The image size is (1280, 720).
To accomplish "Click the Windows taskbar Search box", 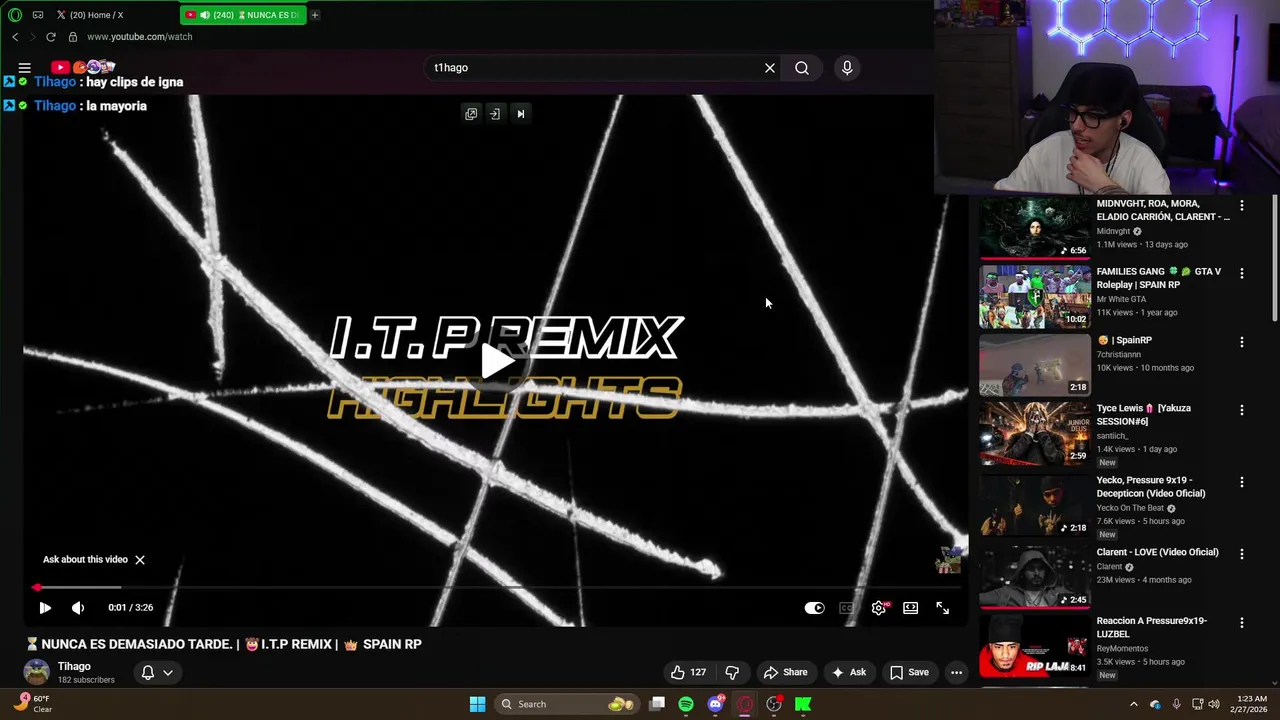I will click(569, 704).
